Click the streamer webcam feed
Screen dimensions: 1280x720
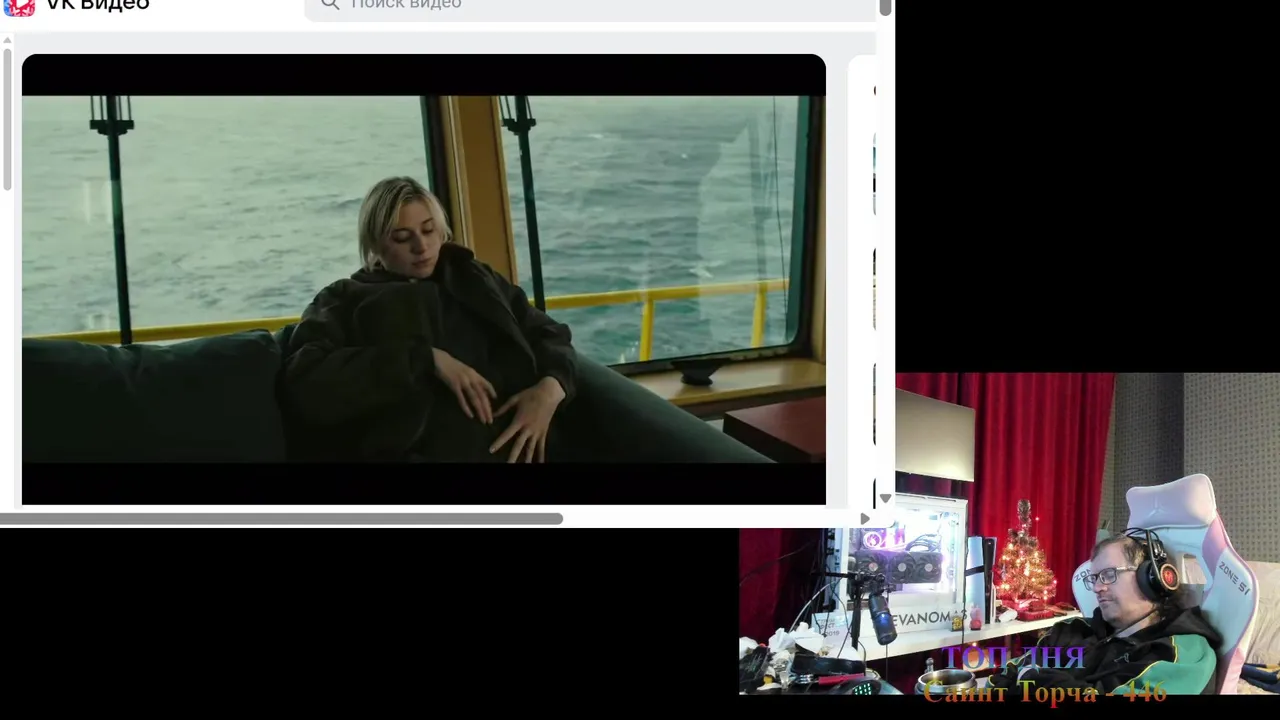1010,534
